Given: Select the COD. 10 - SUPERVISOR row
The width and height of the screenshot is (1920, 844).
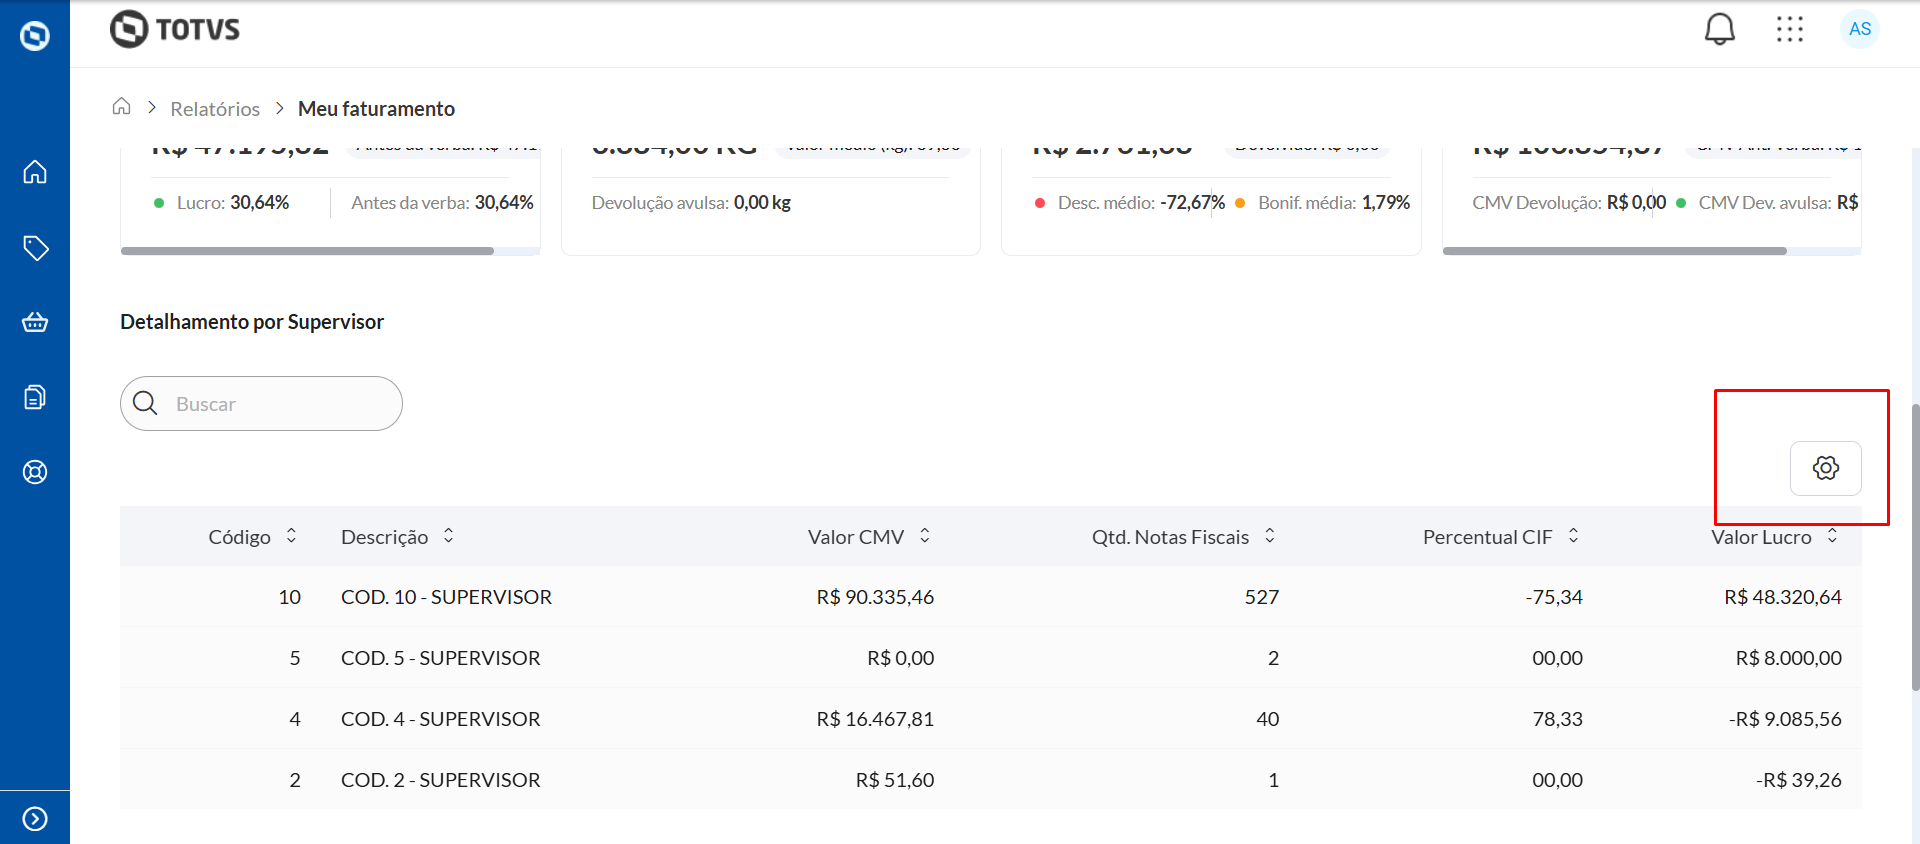Looking at the screenshot, I should [446, 597].
